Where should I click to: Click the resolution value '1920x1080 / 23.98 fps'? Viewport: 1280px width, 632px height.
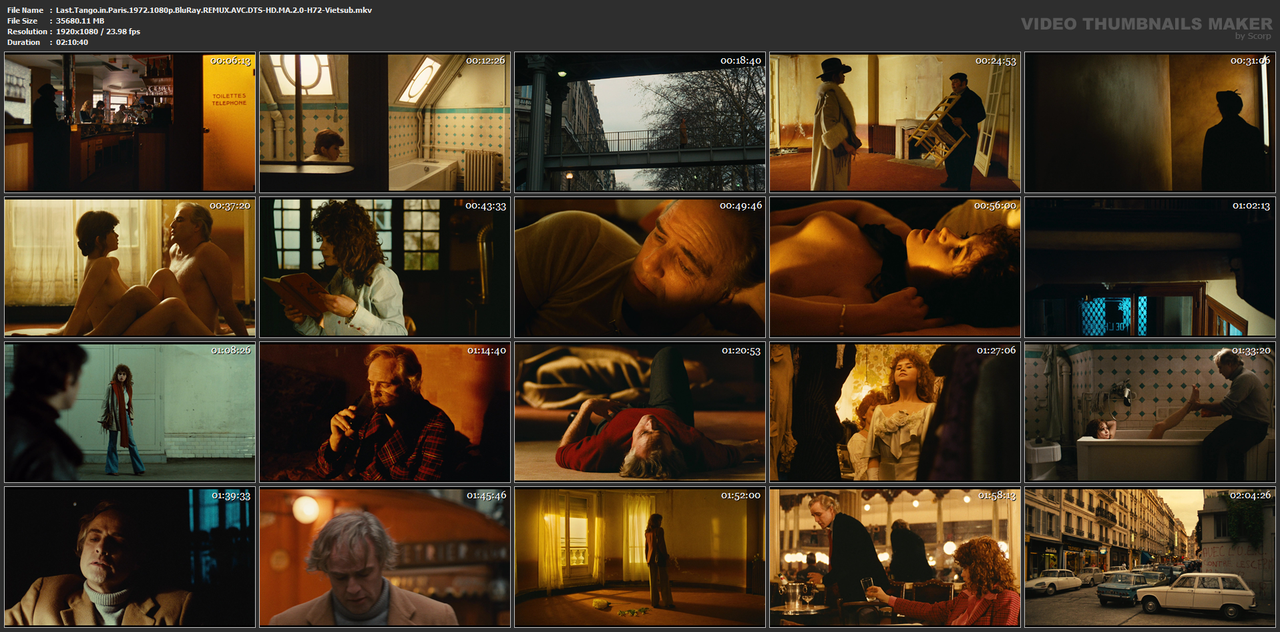(98, 31)
